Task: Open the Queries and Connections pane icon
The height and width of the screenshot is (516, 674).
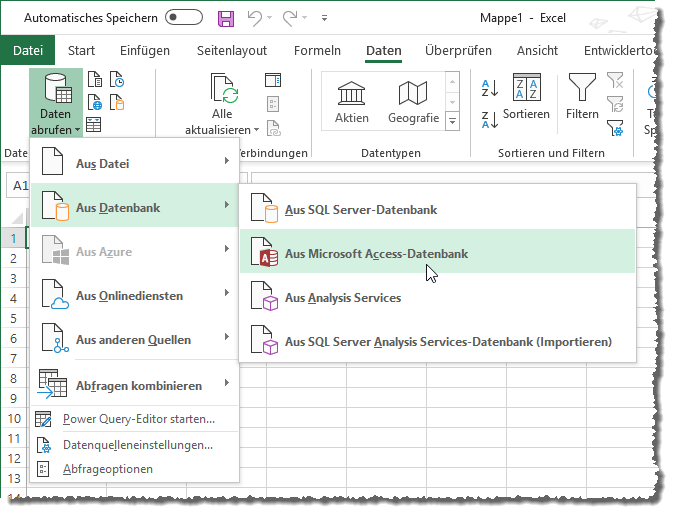Action: (273, 80)
